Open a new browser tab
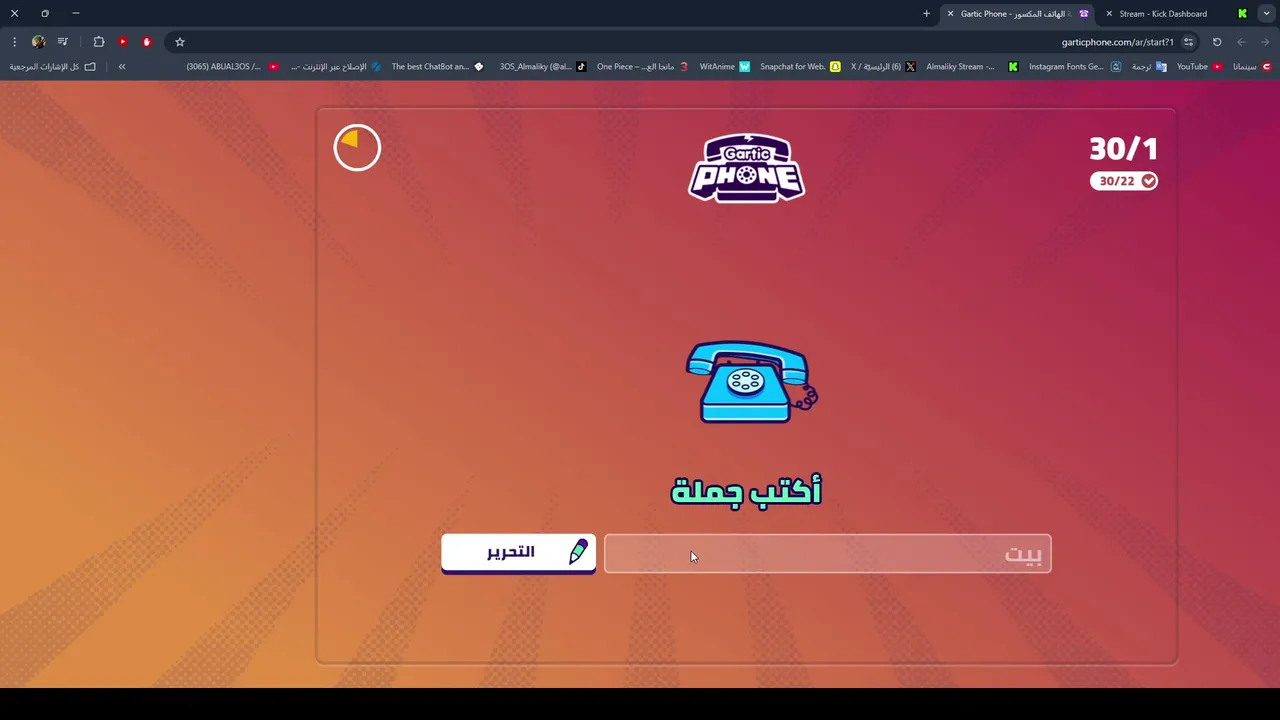 (926, 14)
